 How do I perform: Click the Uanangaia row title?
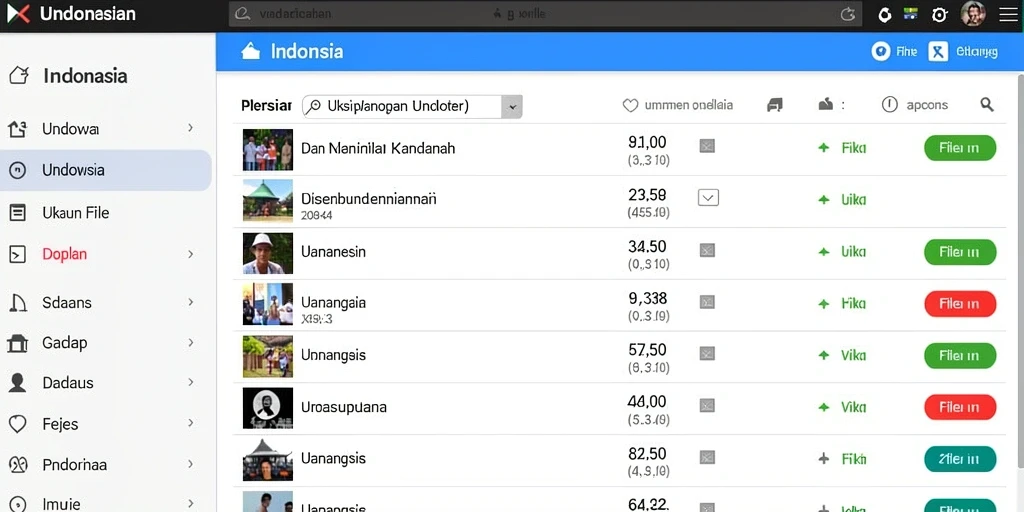pos(333,302)
